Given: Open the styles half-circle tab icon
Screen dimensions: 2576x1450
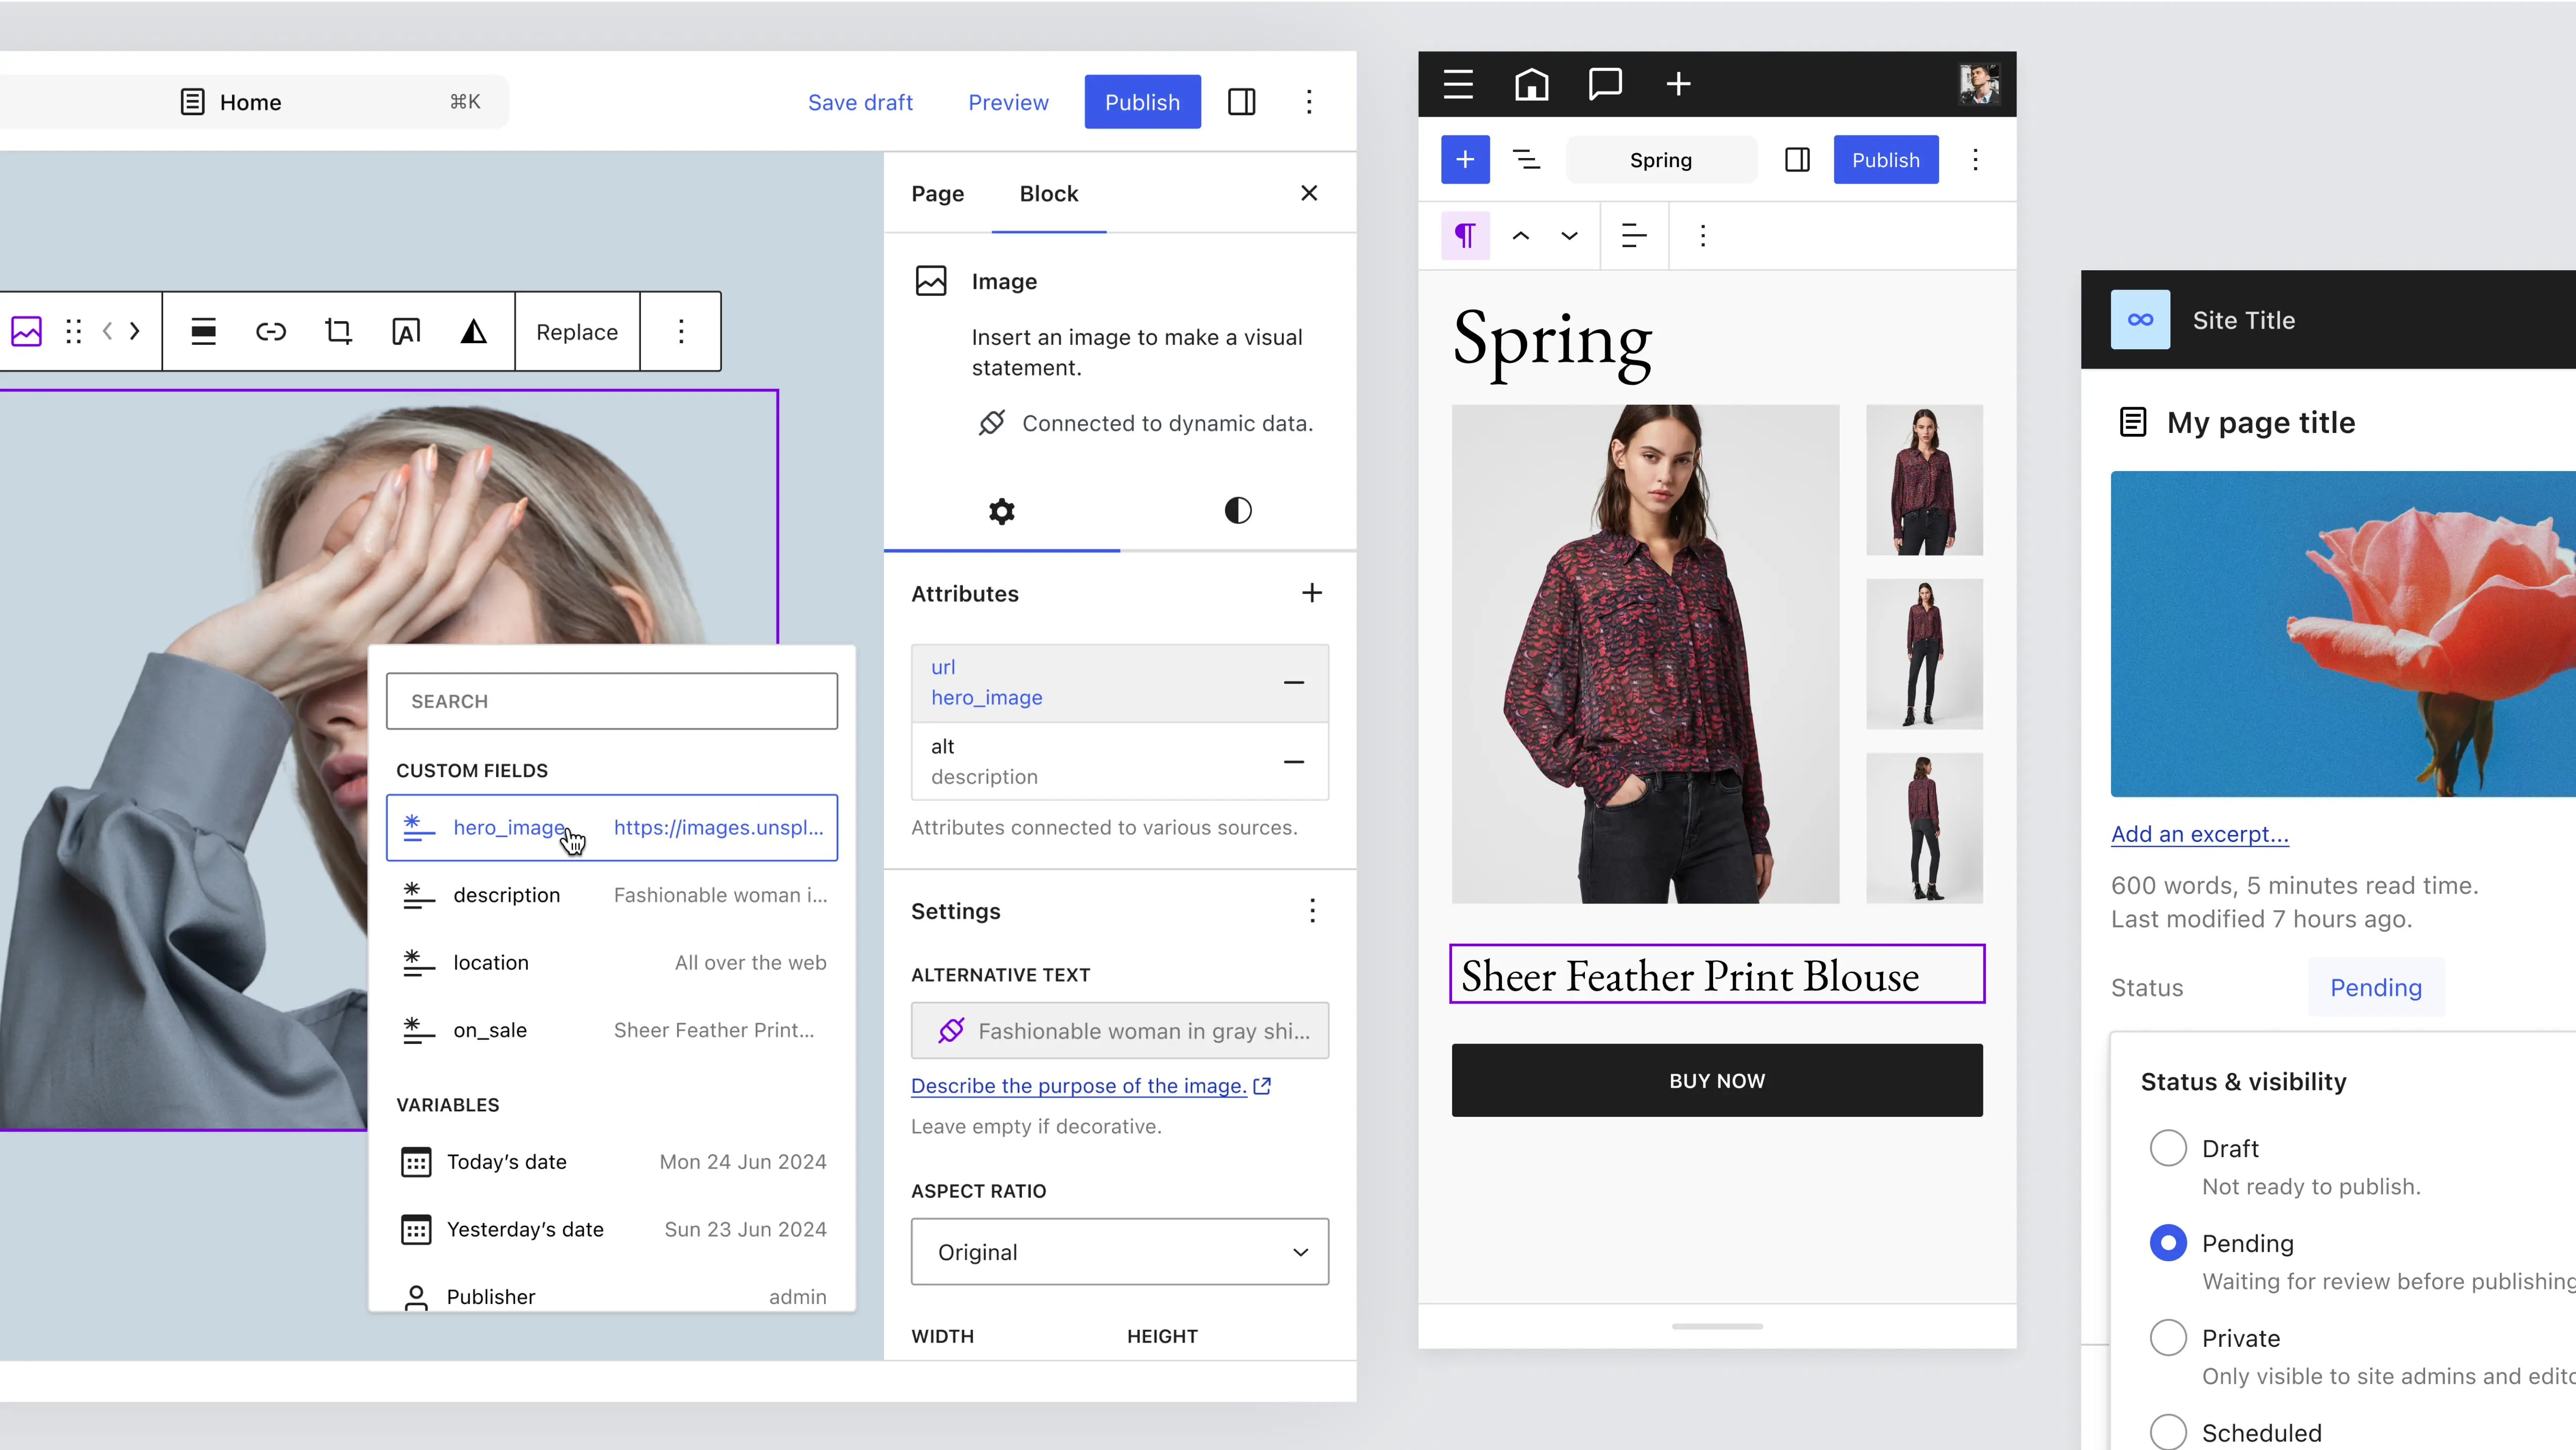Looking at the screenshot, I should (x=1237, y=511).
